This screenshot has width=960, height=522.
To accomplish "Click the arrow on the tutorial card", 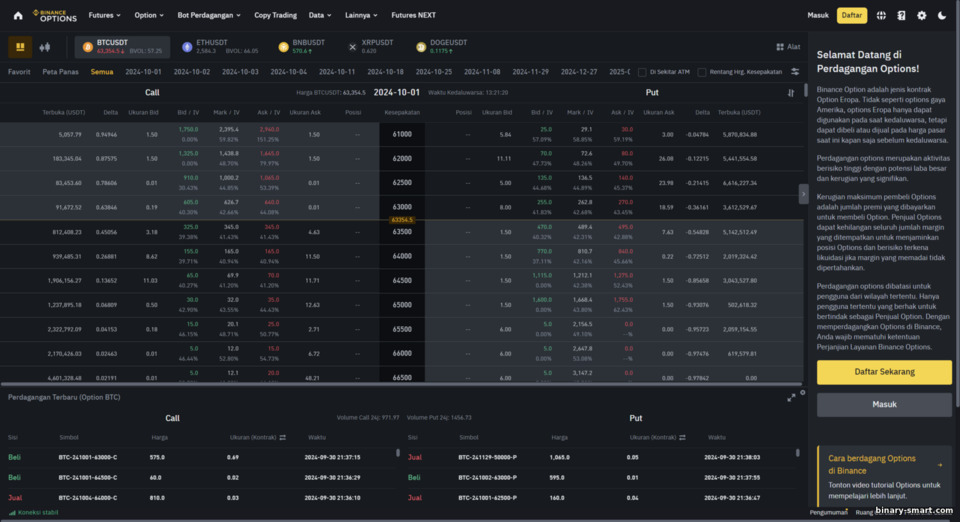I will (x=940, y=465).
